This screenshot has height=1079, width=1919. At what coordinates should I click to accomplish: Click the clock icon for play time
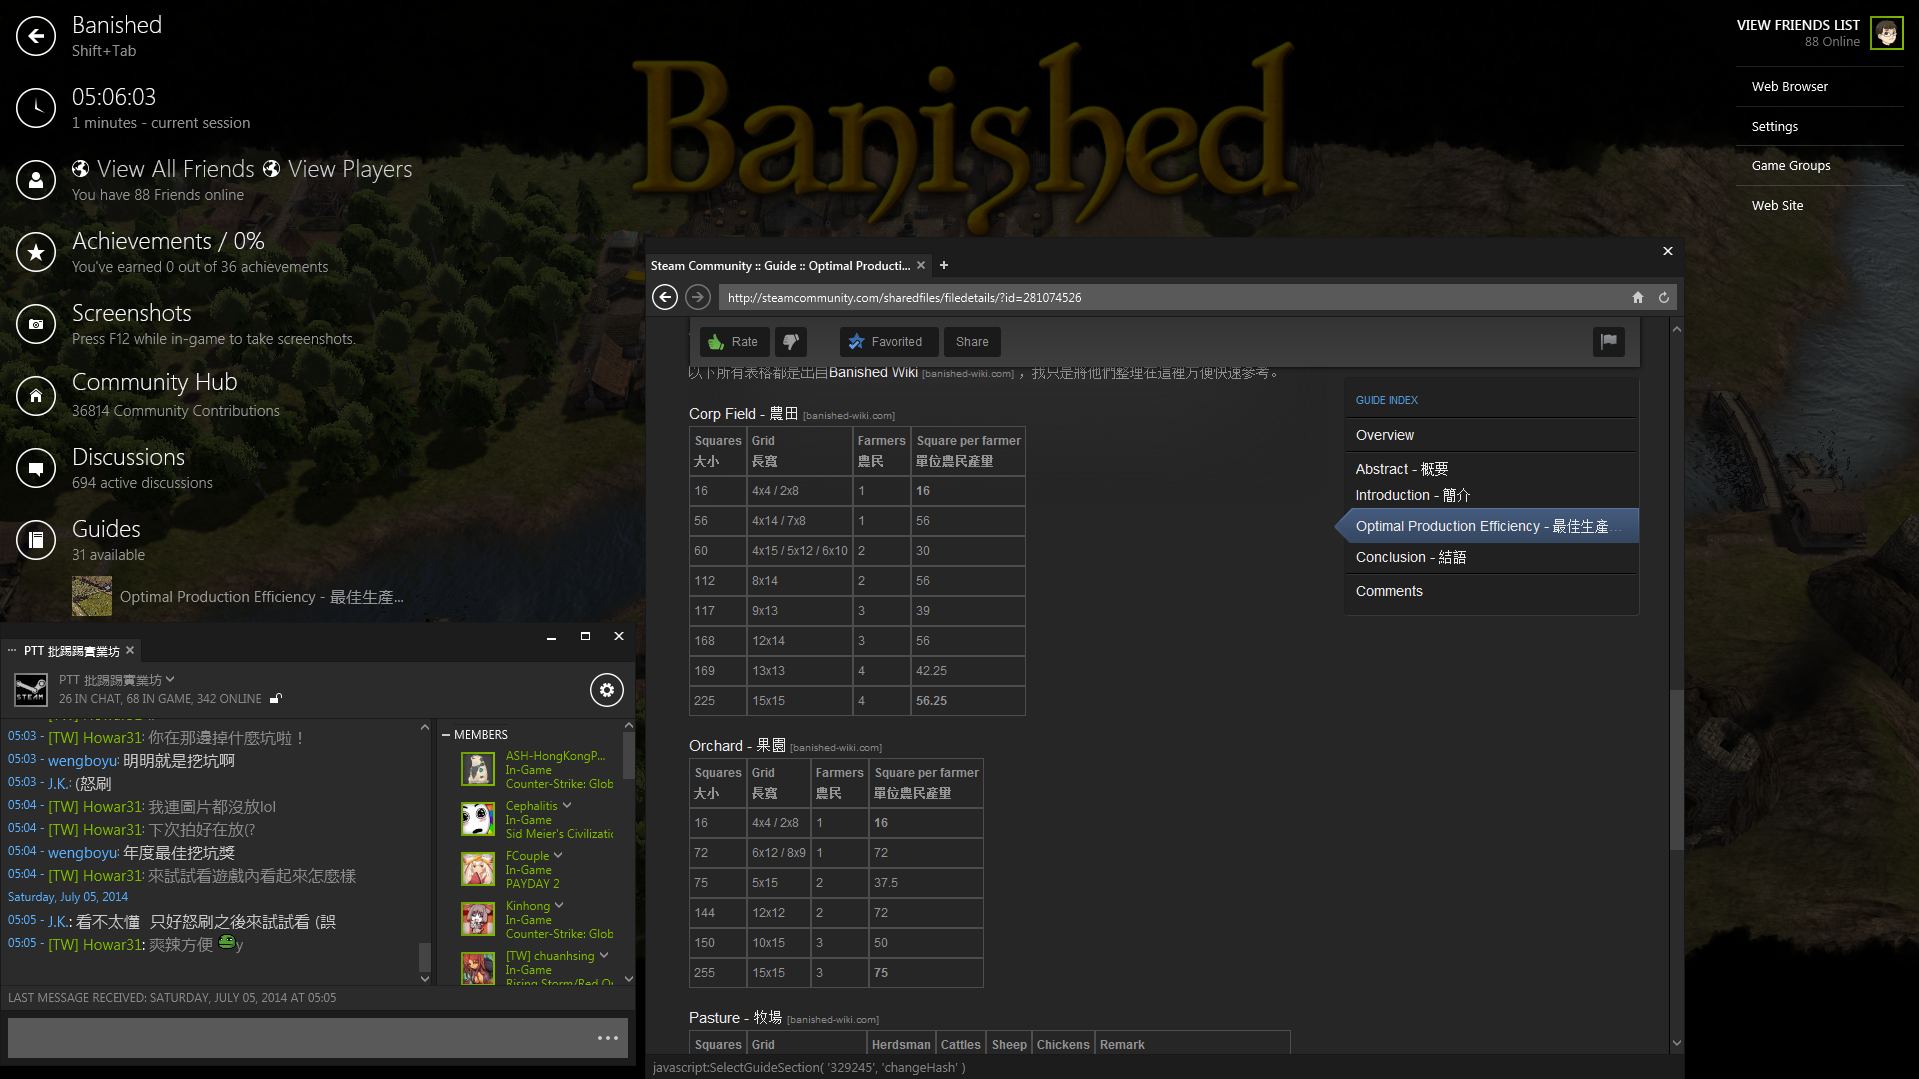(x=36, y=108)
